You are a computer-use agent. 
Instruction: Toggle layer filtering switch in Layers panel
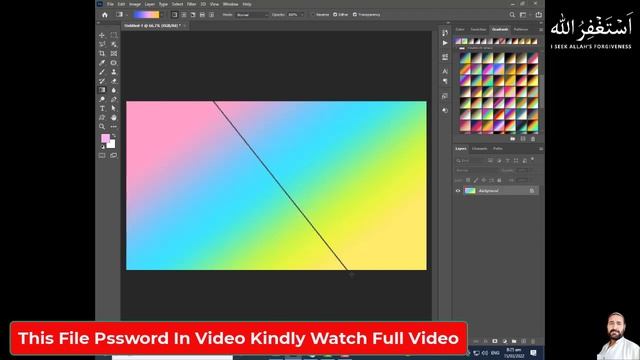[x=533, y=160]
